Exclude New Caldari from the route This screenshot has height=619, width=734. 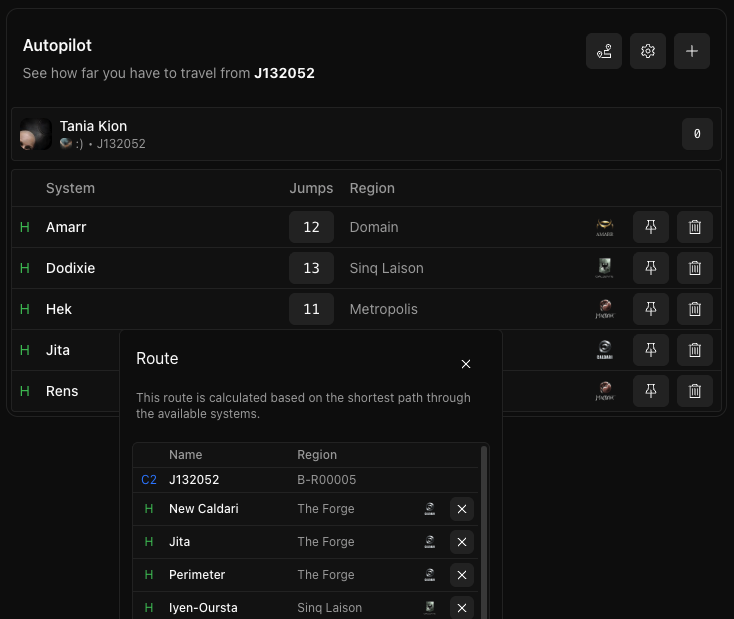pyautogui.click(x=462, y=509)
